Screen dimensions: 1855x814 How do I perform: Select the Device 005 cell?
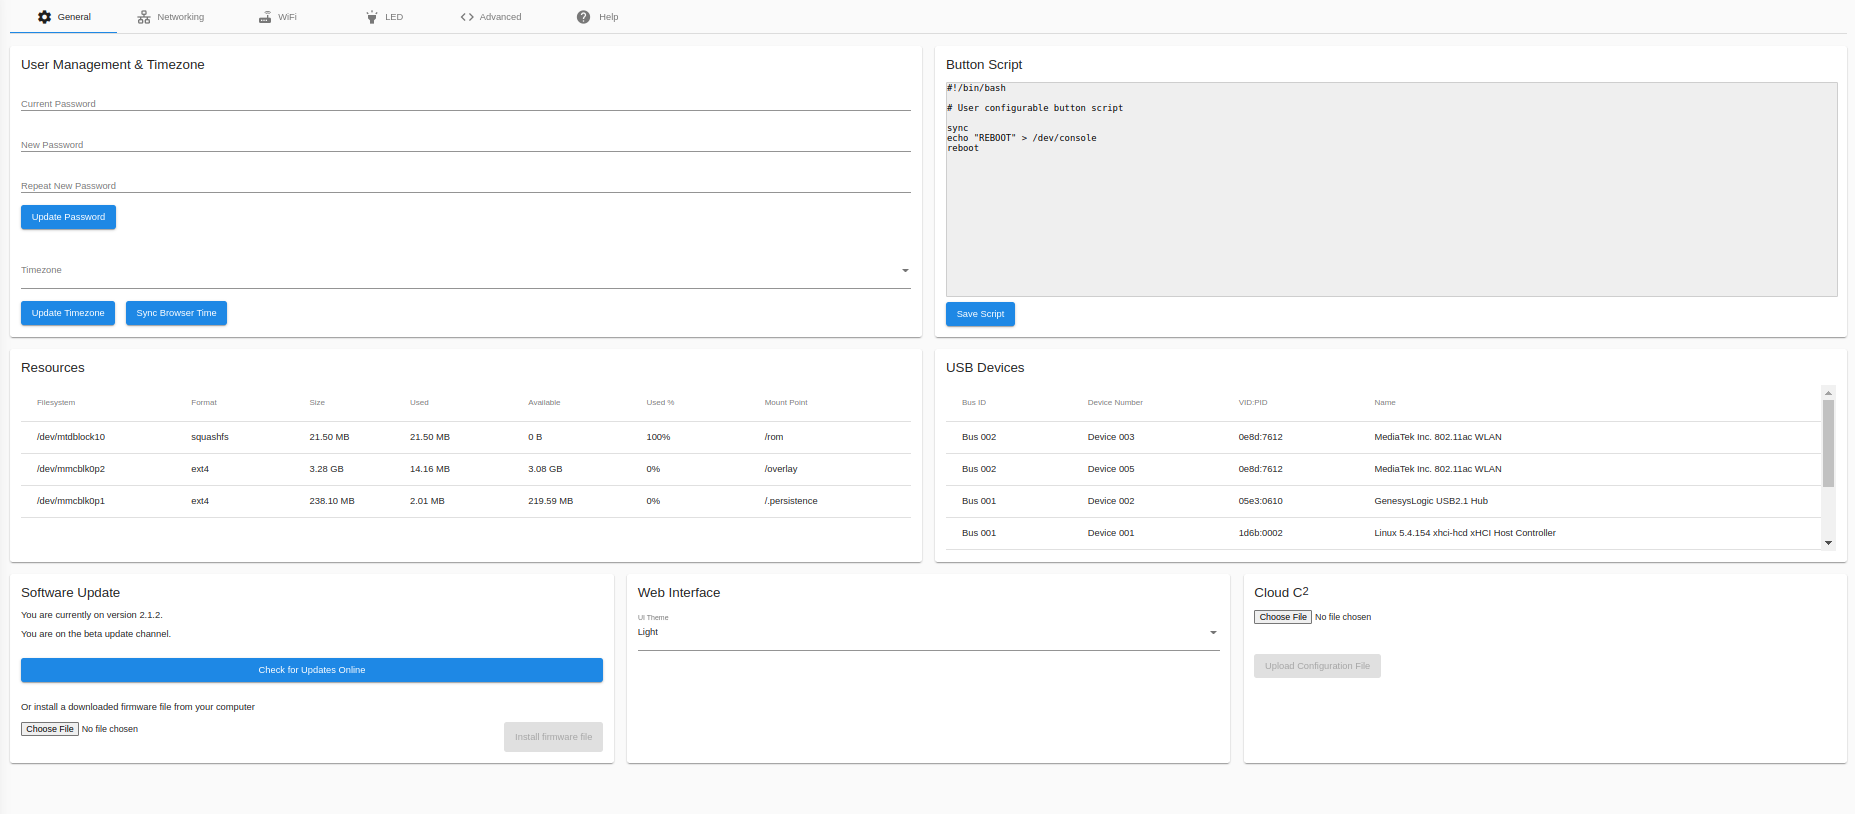pyautogui.click(x=1111, y=469)
